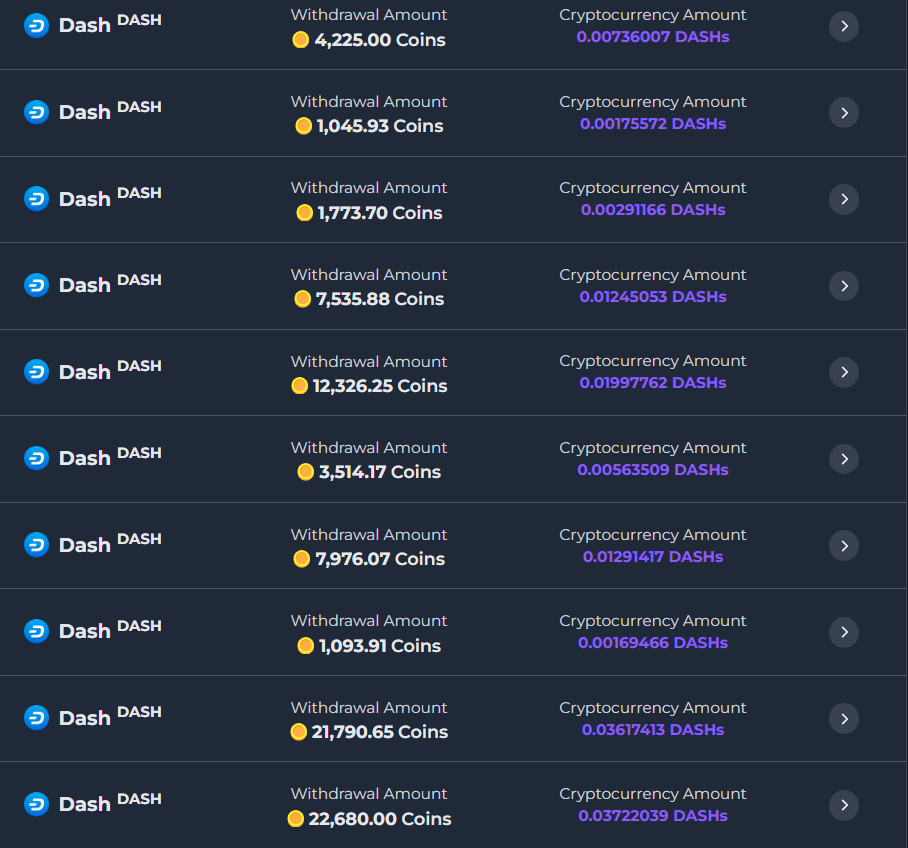Open arrow for 12,326.25 Coins withdrawal

[844, 372]
